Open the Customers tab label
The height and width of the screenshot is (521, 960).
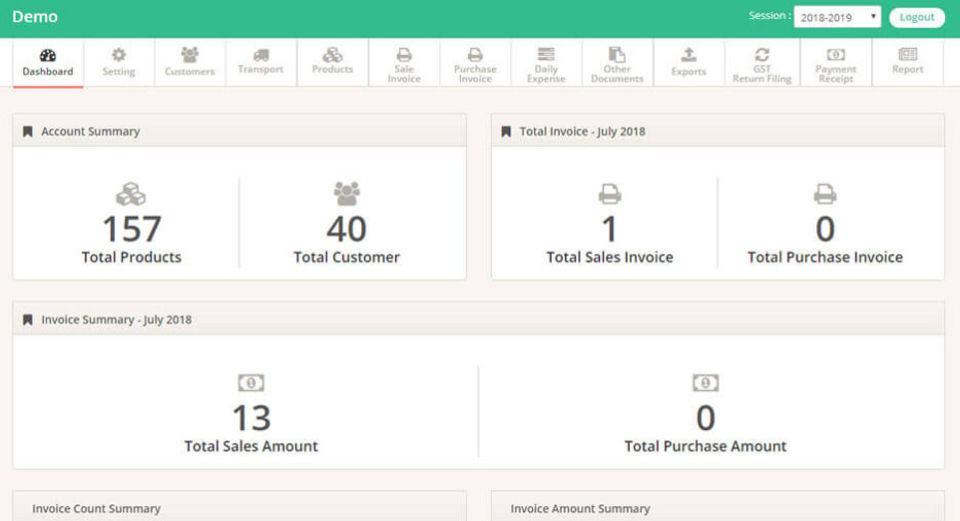tap(190, 72)
